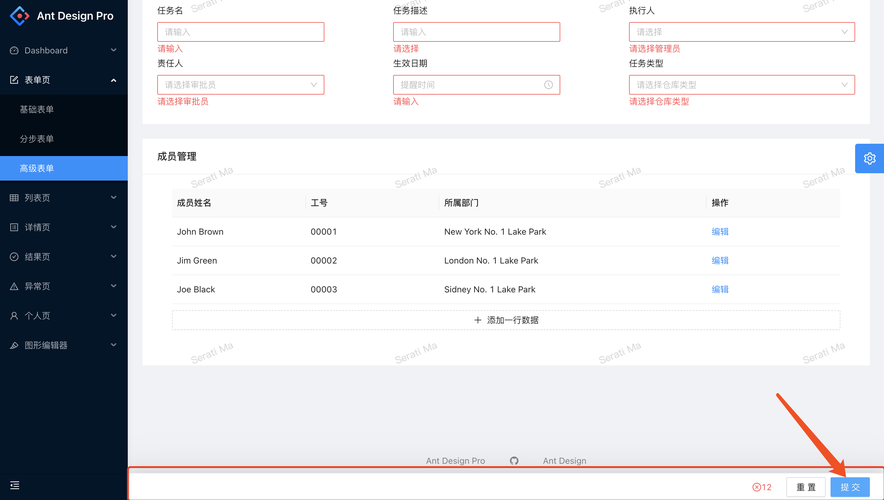This screenshot has height=500, width=884.
Task: Collapse the sidebar with the bottom menu-fold icon
Action: [15, 485]
